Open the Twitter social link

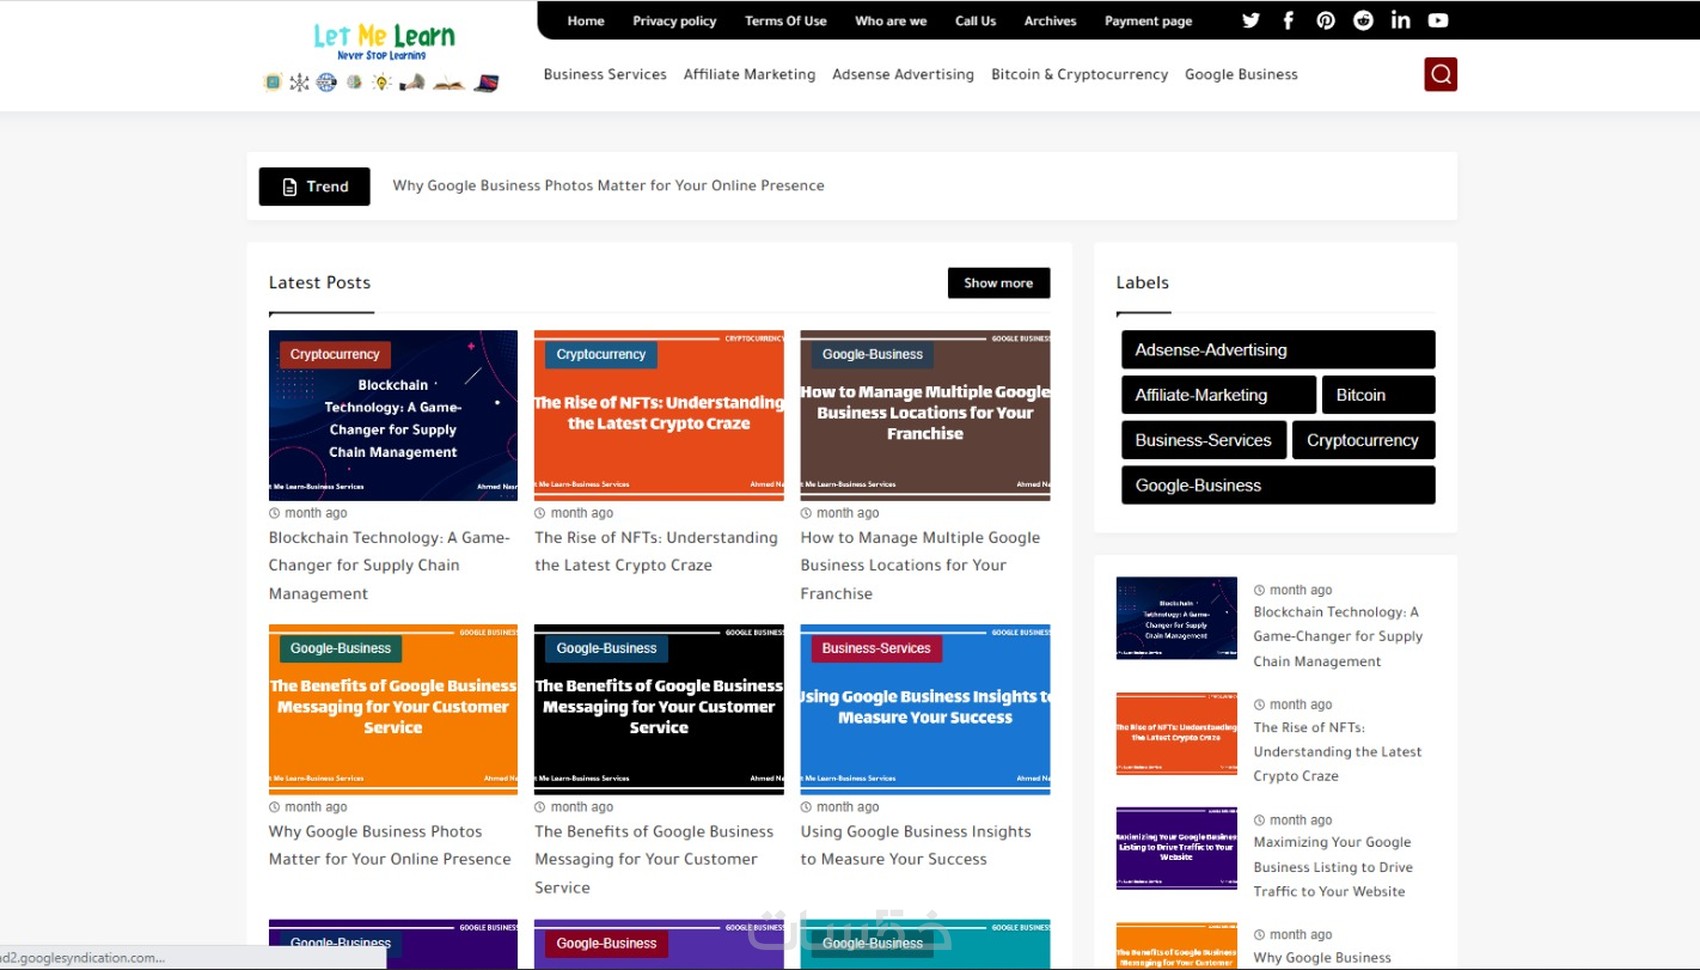click(1250, 20)
